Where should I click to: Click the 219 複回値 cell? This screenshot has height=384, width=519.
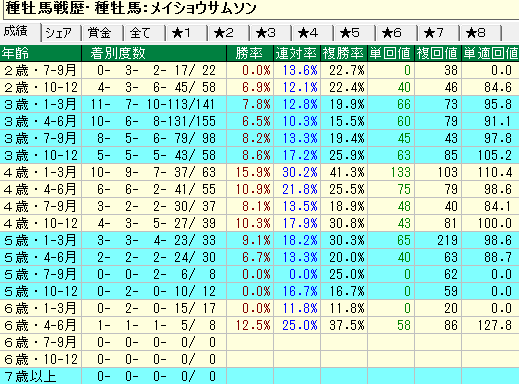point(438,240)
